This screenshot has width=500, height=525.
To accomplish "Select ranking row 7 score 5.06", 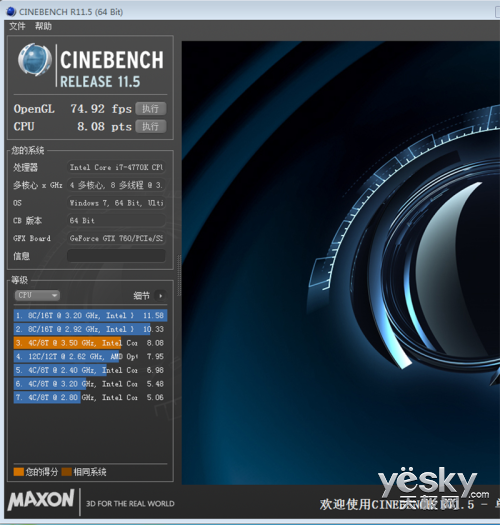I will tap(90, 397).
